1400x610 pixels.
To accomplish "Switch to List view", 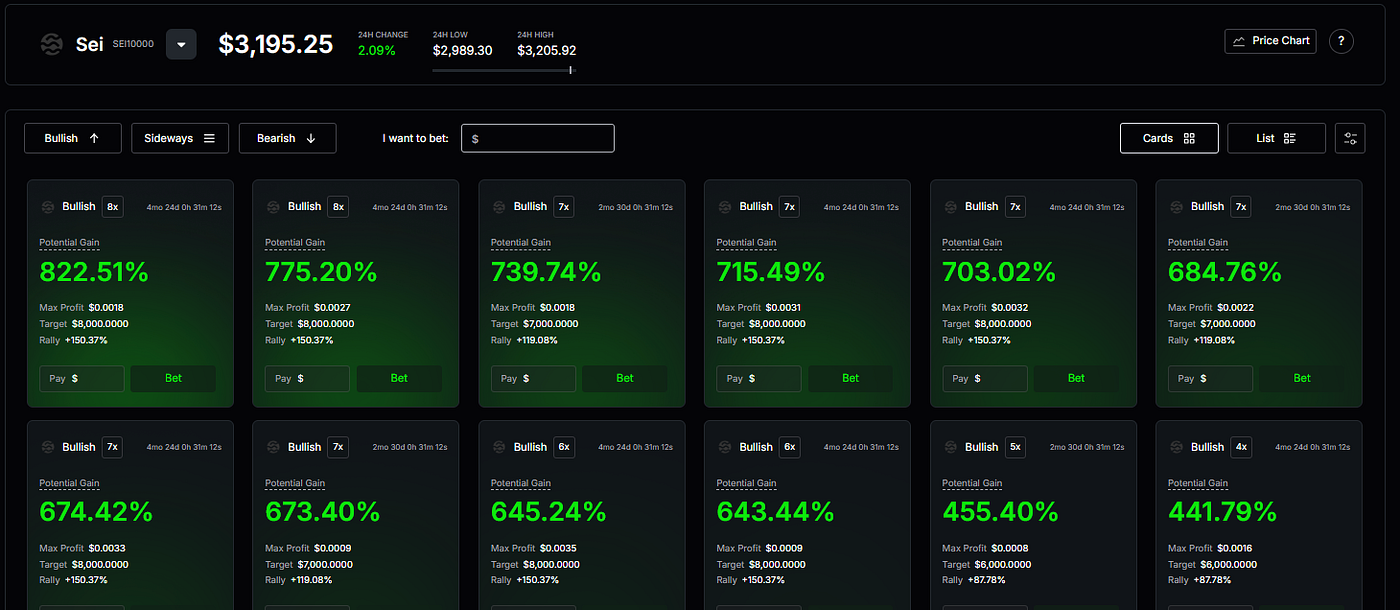I will (1276, 138).
